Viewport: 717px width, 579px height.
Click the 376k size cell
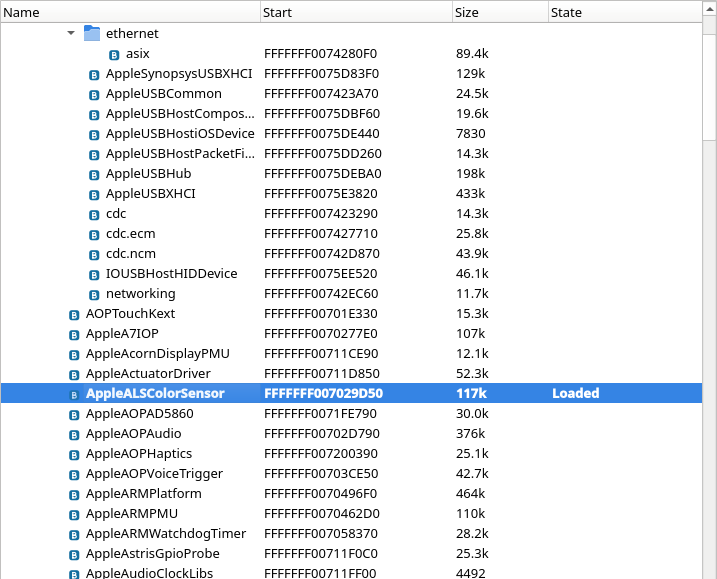coord(470,433)
